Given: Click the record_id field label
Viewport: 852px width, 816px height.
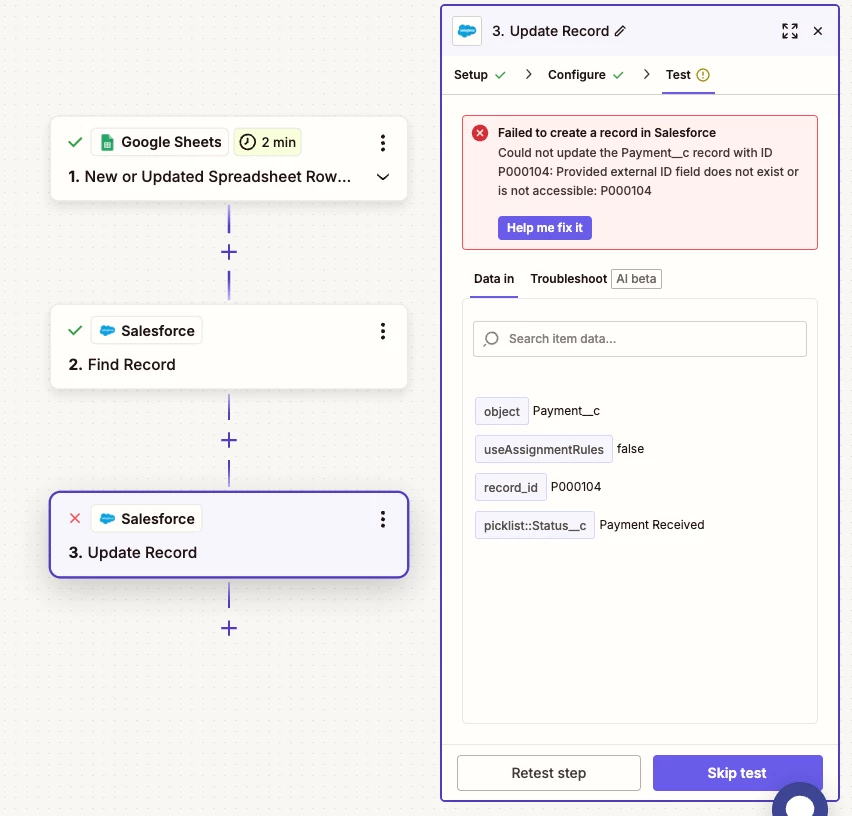Looking at the screenshot, I should pos(510,487).
